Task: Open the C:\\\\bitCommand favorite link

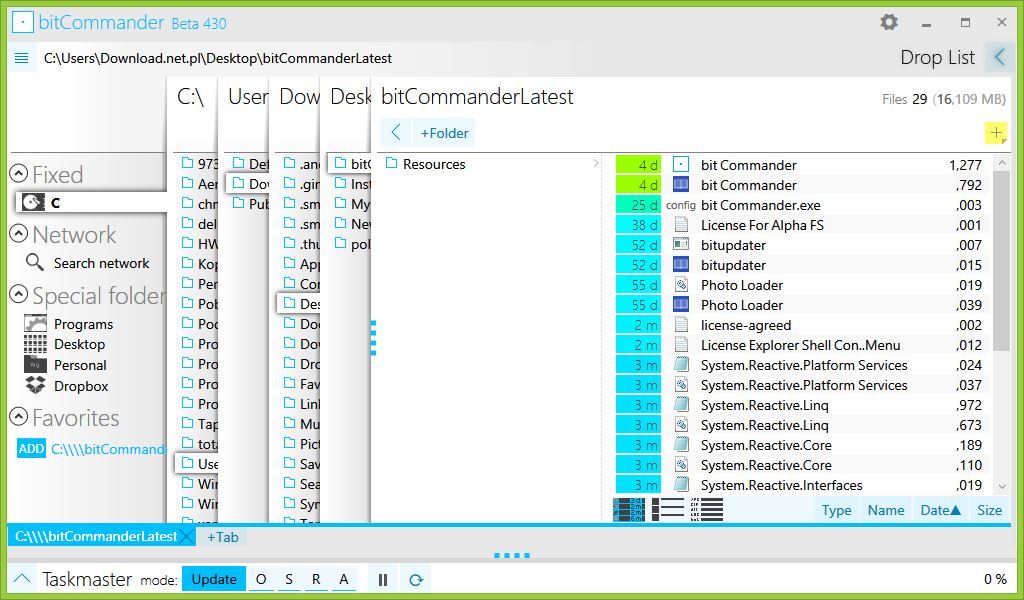Action: click(108, 449)
